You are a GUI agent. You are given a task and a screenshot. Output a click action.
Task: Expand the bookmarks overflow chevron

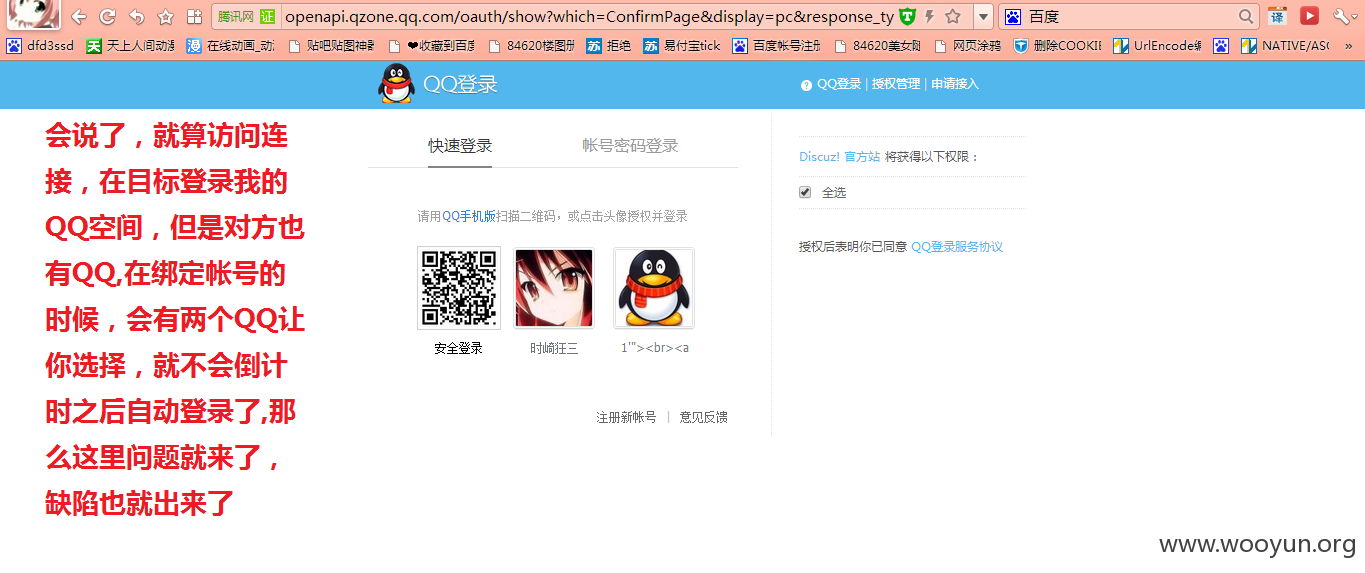pyautogui.click(x=1348, y=46)
